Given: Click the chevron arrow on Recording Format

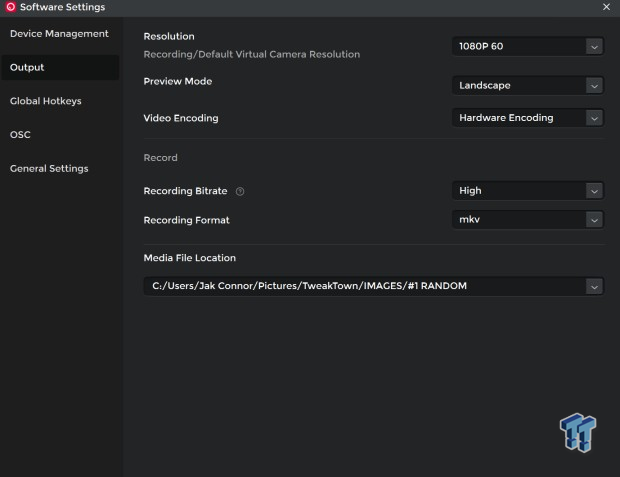Looking at the screenshot, I should point(594,220).
